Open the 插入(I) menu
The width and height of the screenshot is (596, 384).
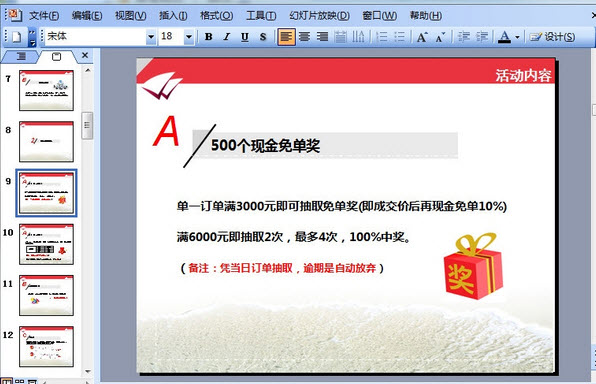point(173,16)
